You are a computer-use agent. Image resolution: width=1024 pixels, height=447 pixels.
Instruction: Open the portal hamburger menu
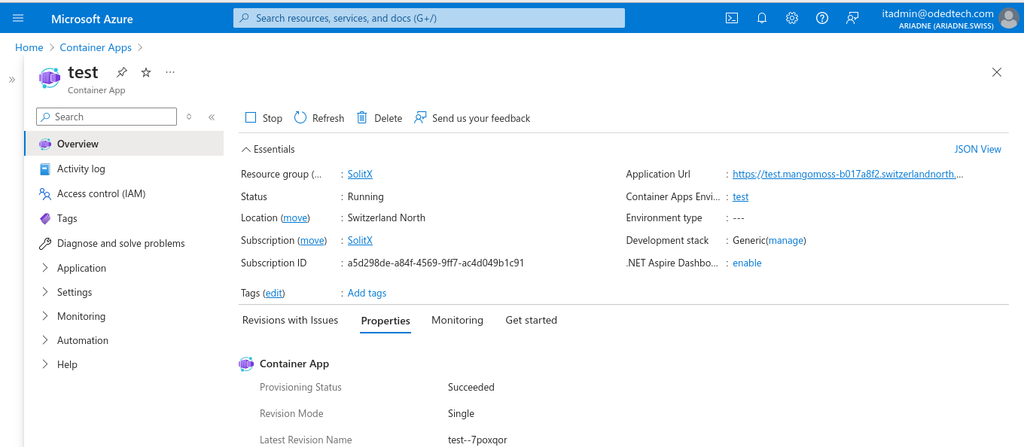[18, 18]
